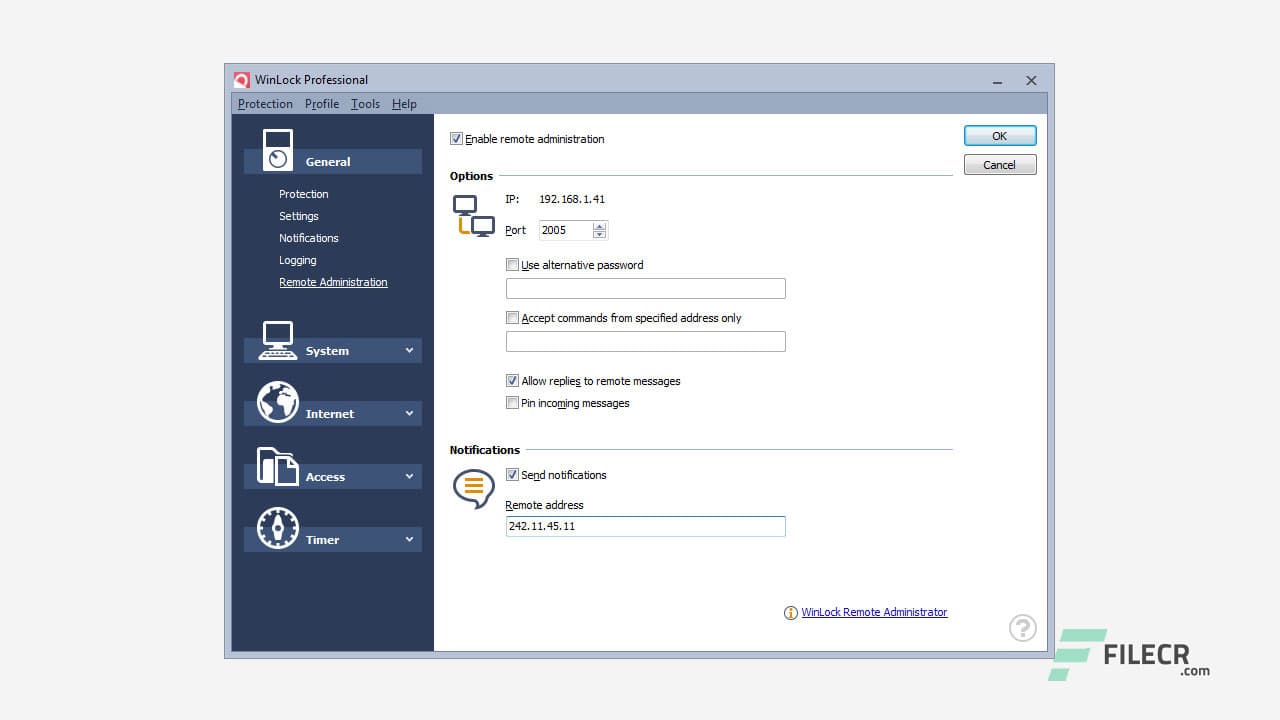
Task: Click the Internet globe icon
Action: click(276, 402)
